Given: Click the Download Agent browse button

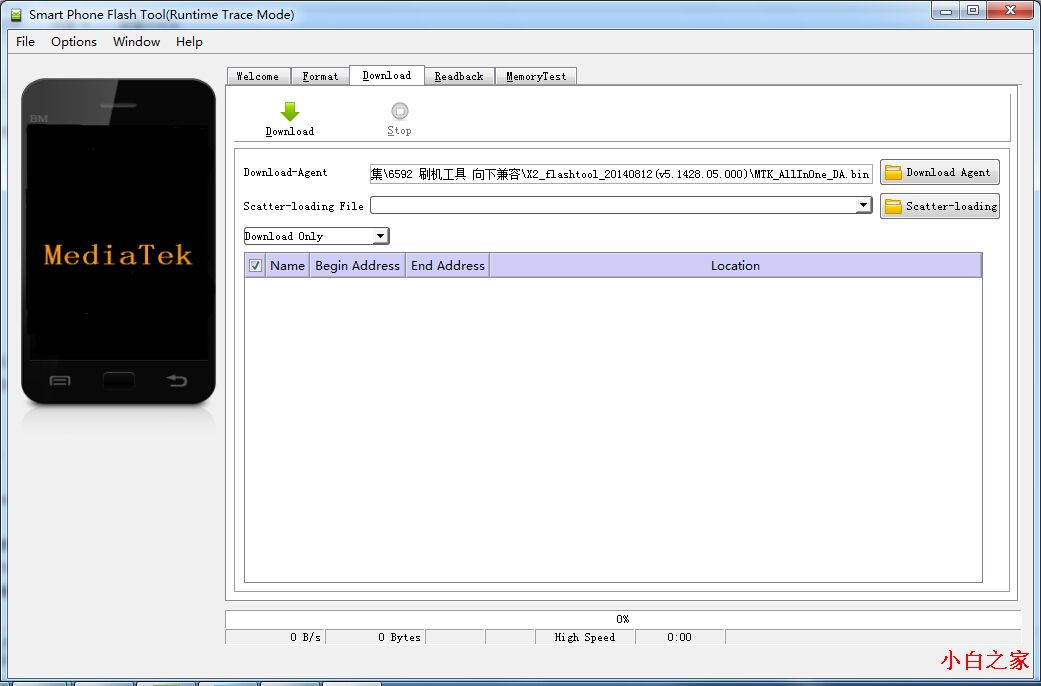Looking at the screenshot, I should tap(939, 172).
